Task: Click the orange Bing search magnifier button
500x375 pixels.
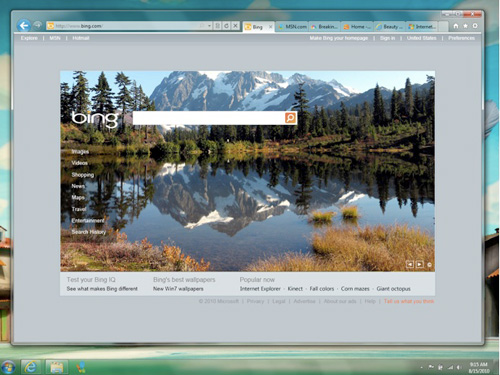Action: click(290, 118)
